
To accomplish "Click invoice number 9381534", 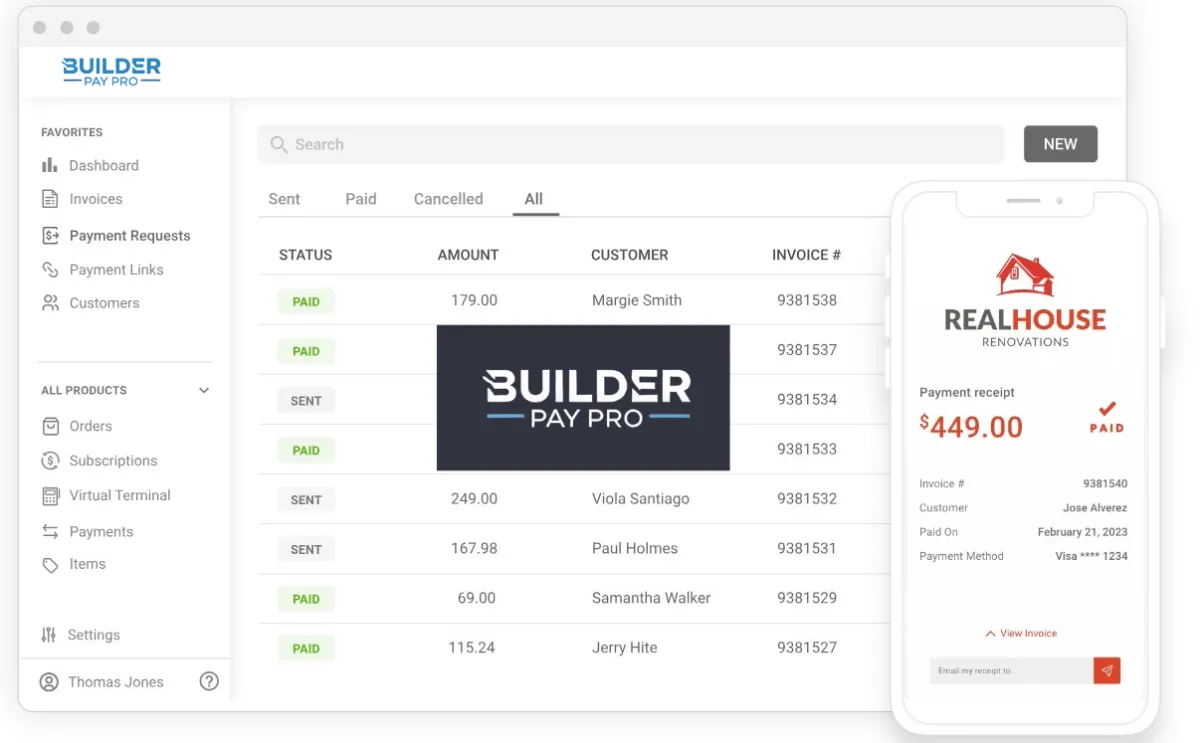I will click(807, 399).
